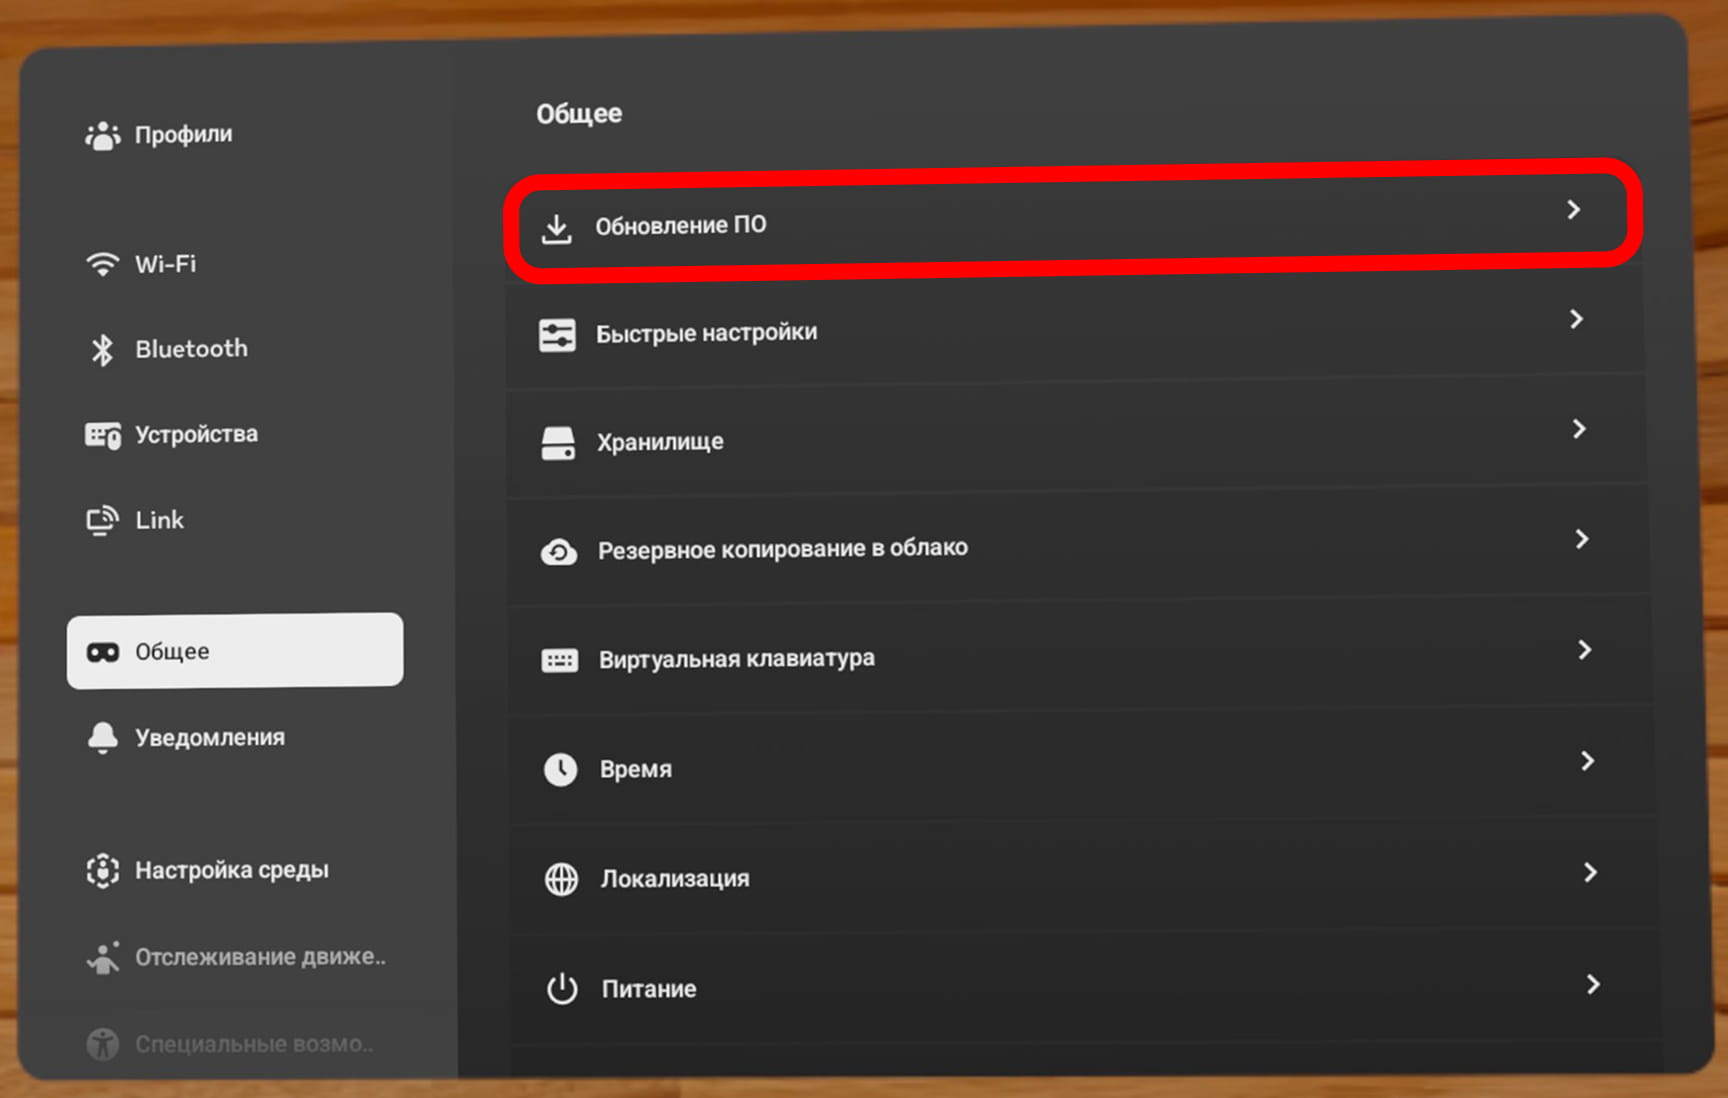This screenshot has height=1098, width=1728.
Task: Click the Устройства devices icon
Action: pos(102,435)
